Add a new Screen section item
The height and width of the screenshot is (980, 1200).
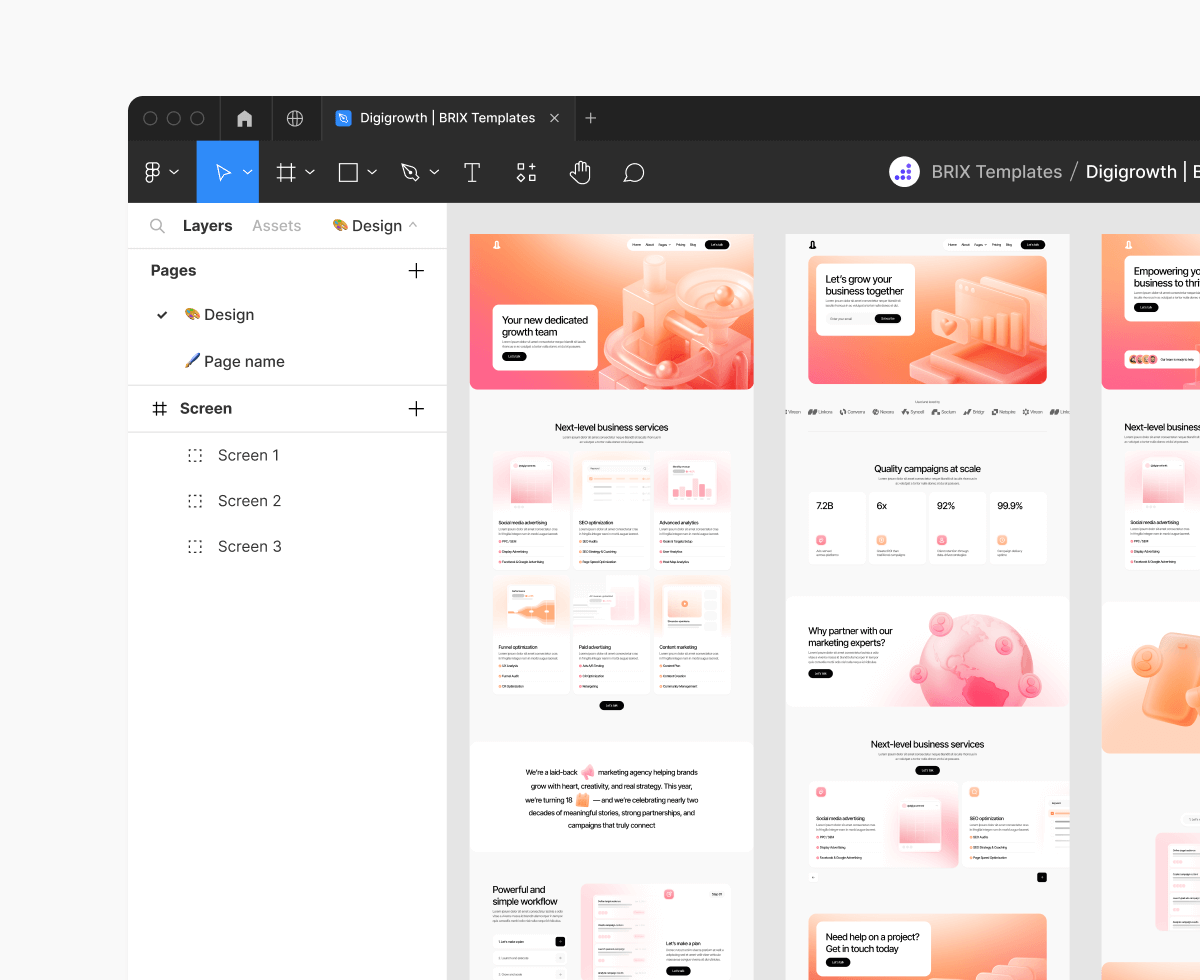[417, 409]
